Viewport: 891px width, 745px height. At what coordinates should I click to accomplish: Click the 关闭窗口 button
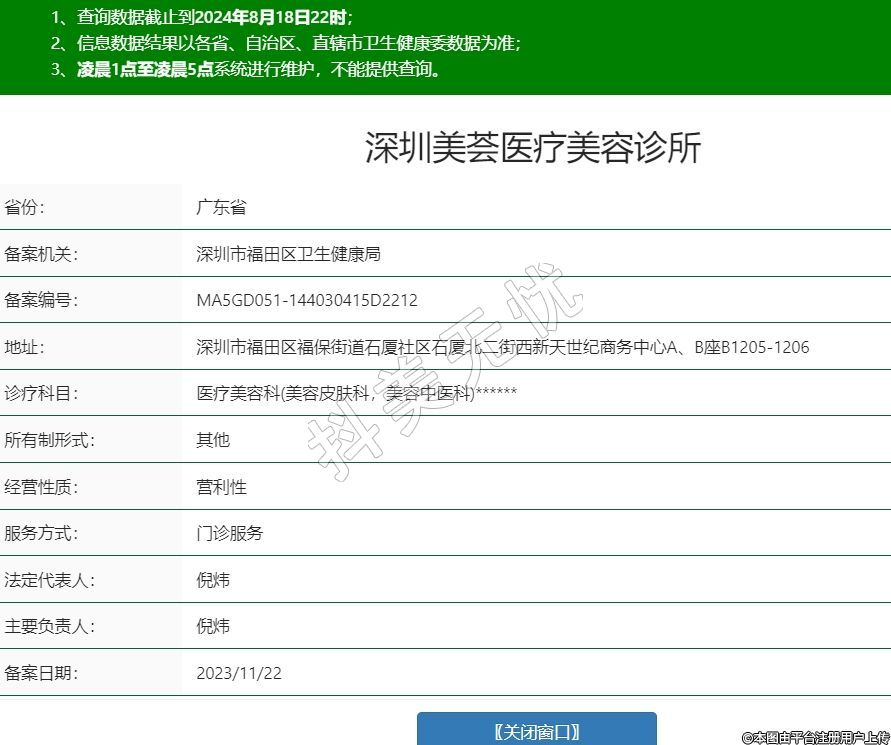tap(536, 730)
